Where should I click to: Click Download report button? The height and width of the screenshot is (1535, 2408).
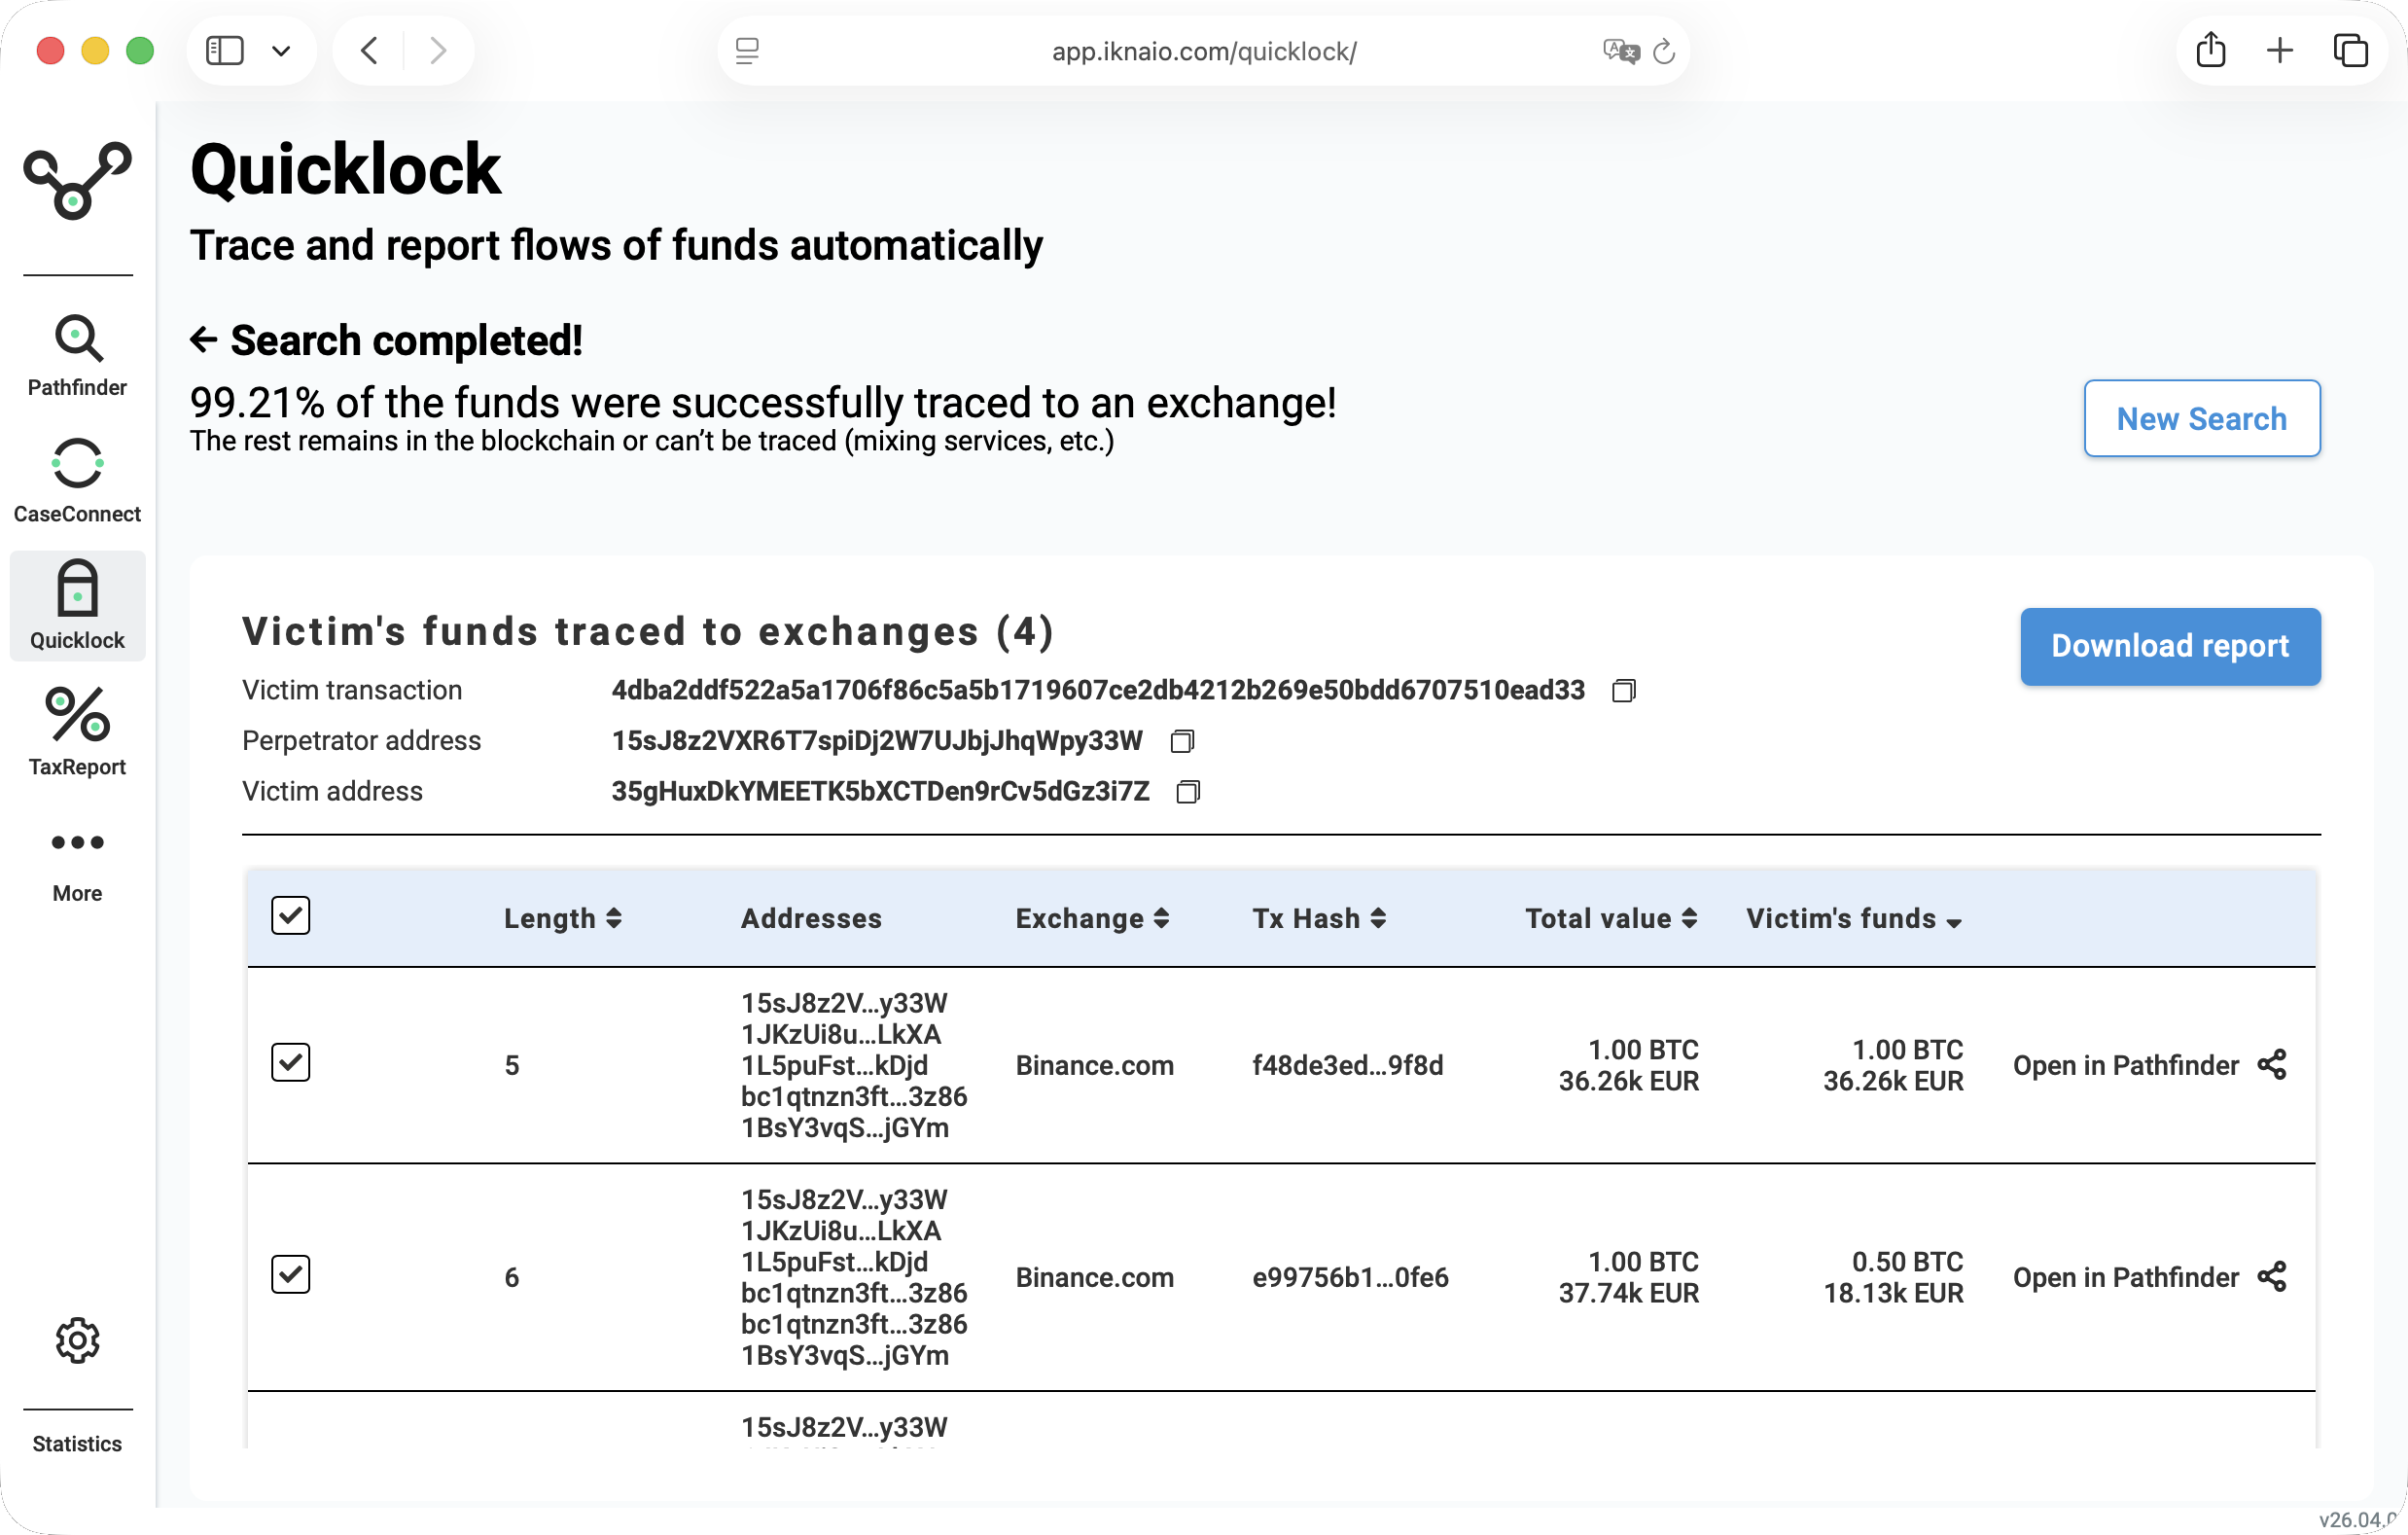coord(2170,646)
